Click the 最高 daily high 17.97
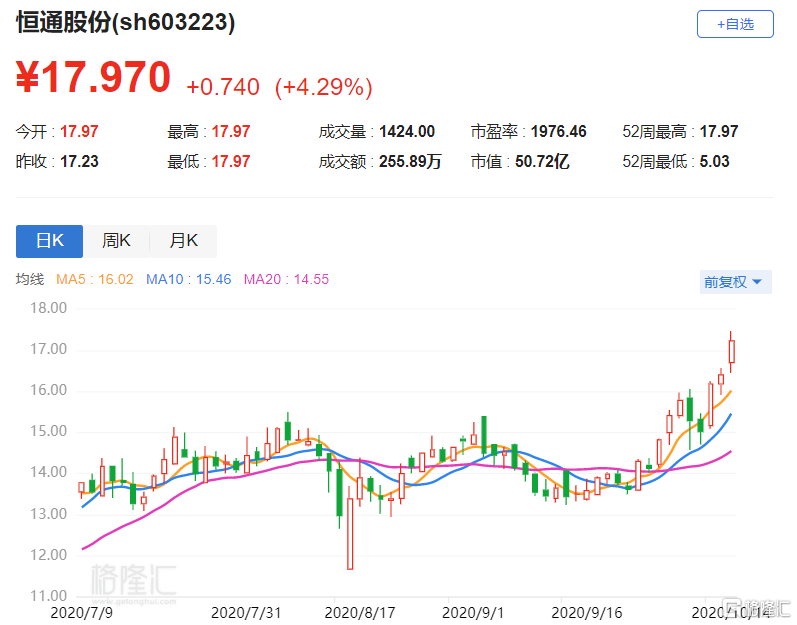This screenshot has width=797, height=625. tap(231, 132)
